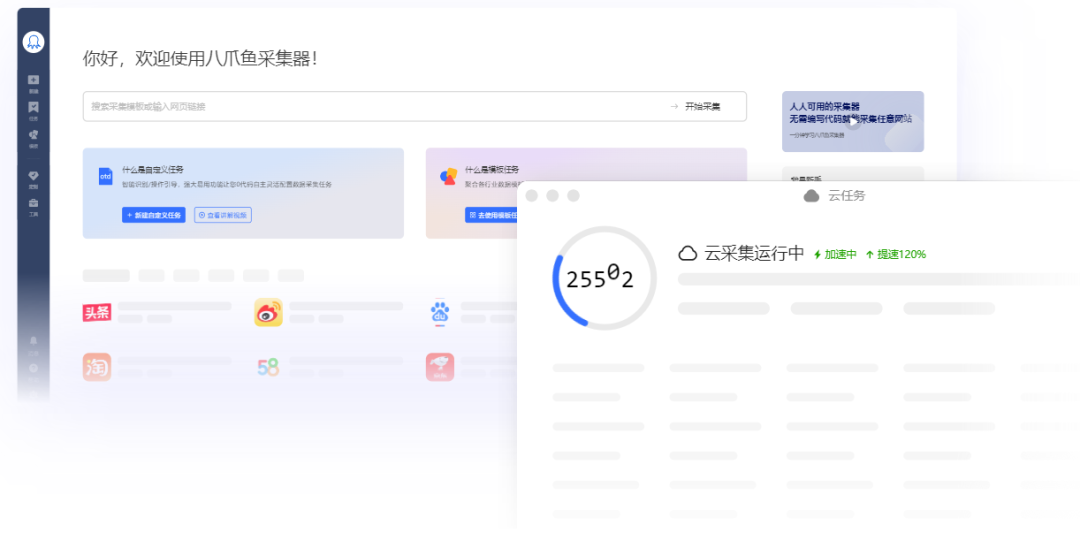Open the Weibo template icon

[268, 313]
